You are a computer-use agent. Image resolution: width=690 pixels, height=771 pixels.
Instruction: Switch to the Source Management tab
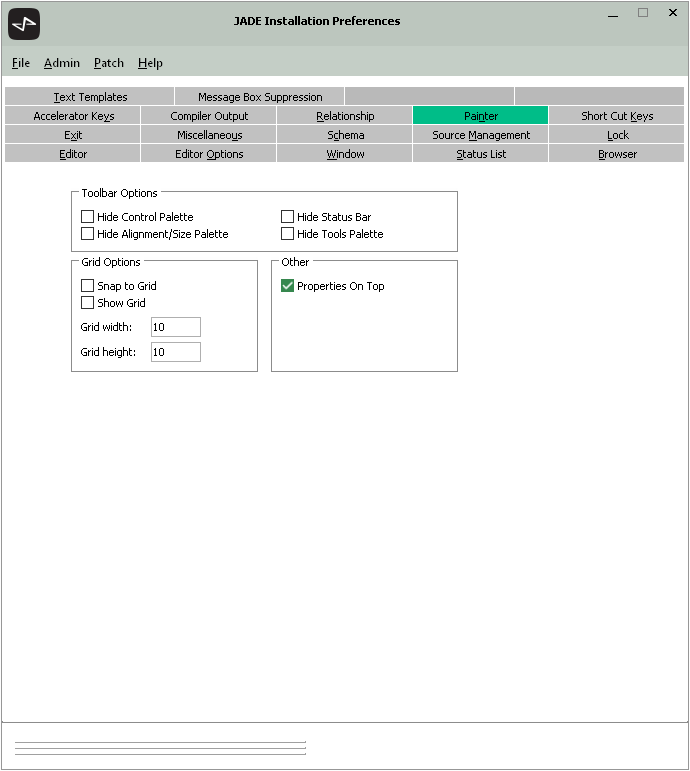coord(481,135)
